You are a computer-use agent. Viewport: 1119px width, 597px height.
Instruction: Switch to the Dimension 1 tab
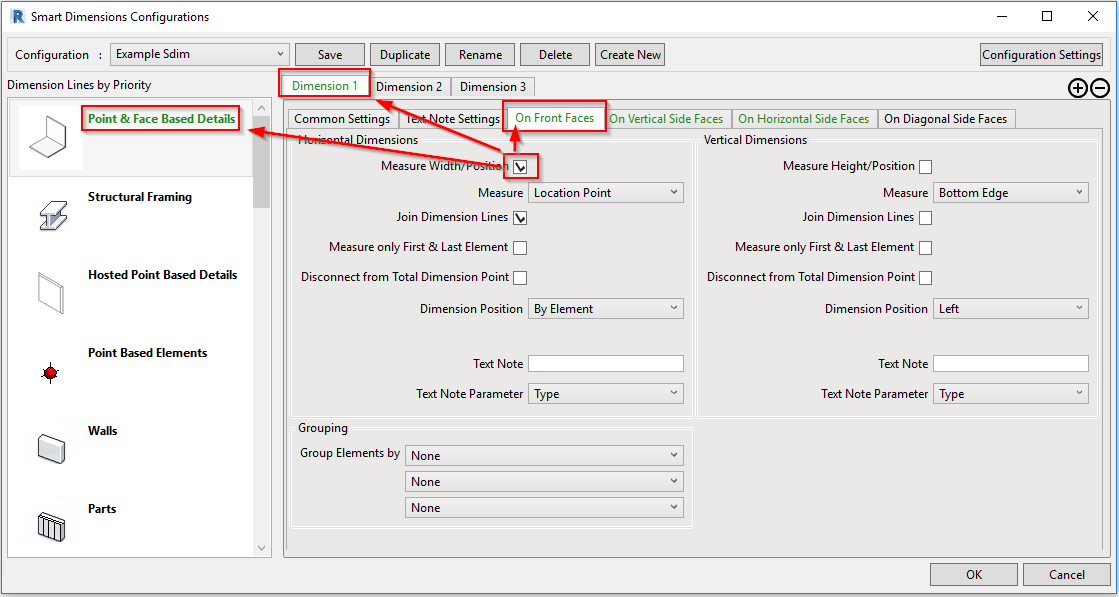tap(325, 86)
